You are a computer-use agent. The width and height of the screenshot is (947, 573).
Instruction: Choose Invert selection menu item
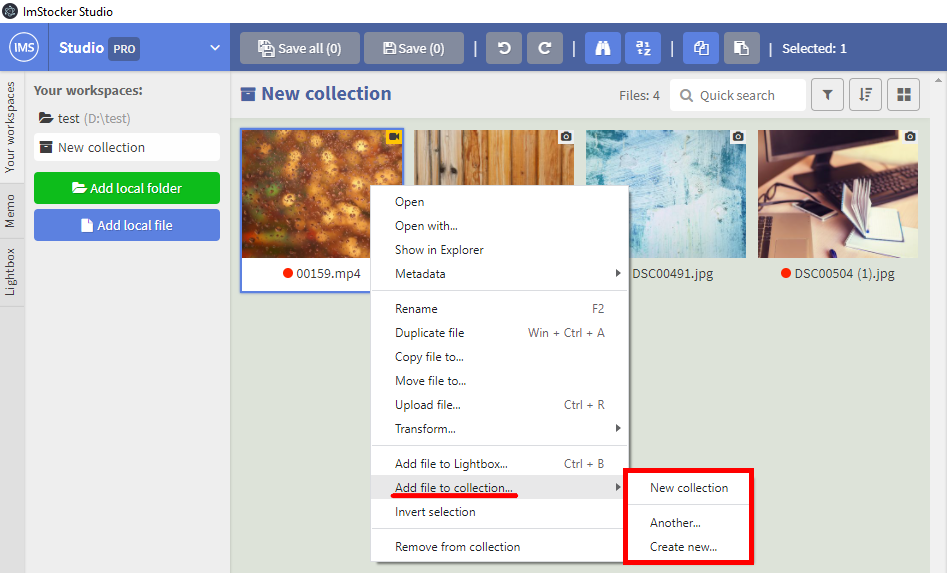pos(499,512)
